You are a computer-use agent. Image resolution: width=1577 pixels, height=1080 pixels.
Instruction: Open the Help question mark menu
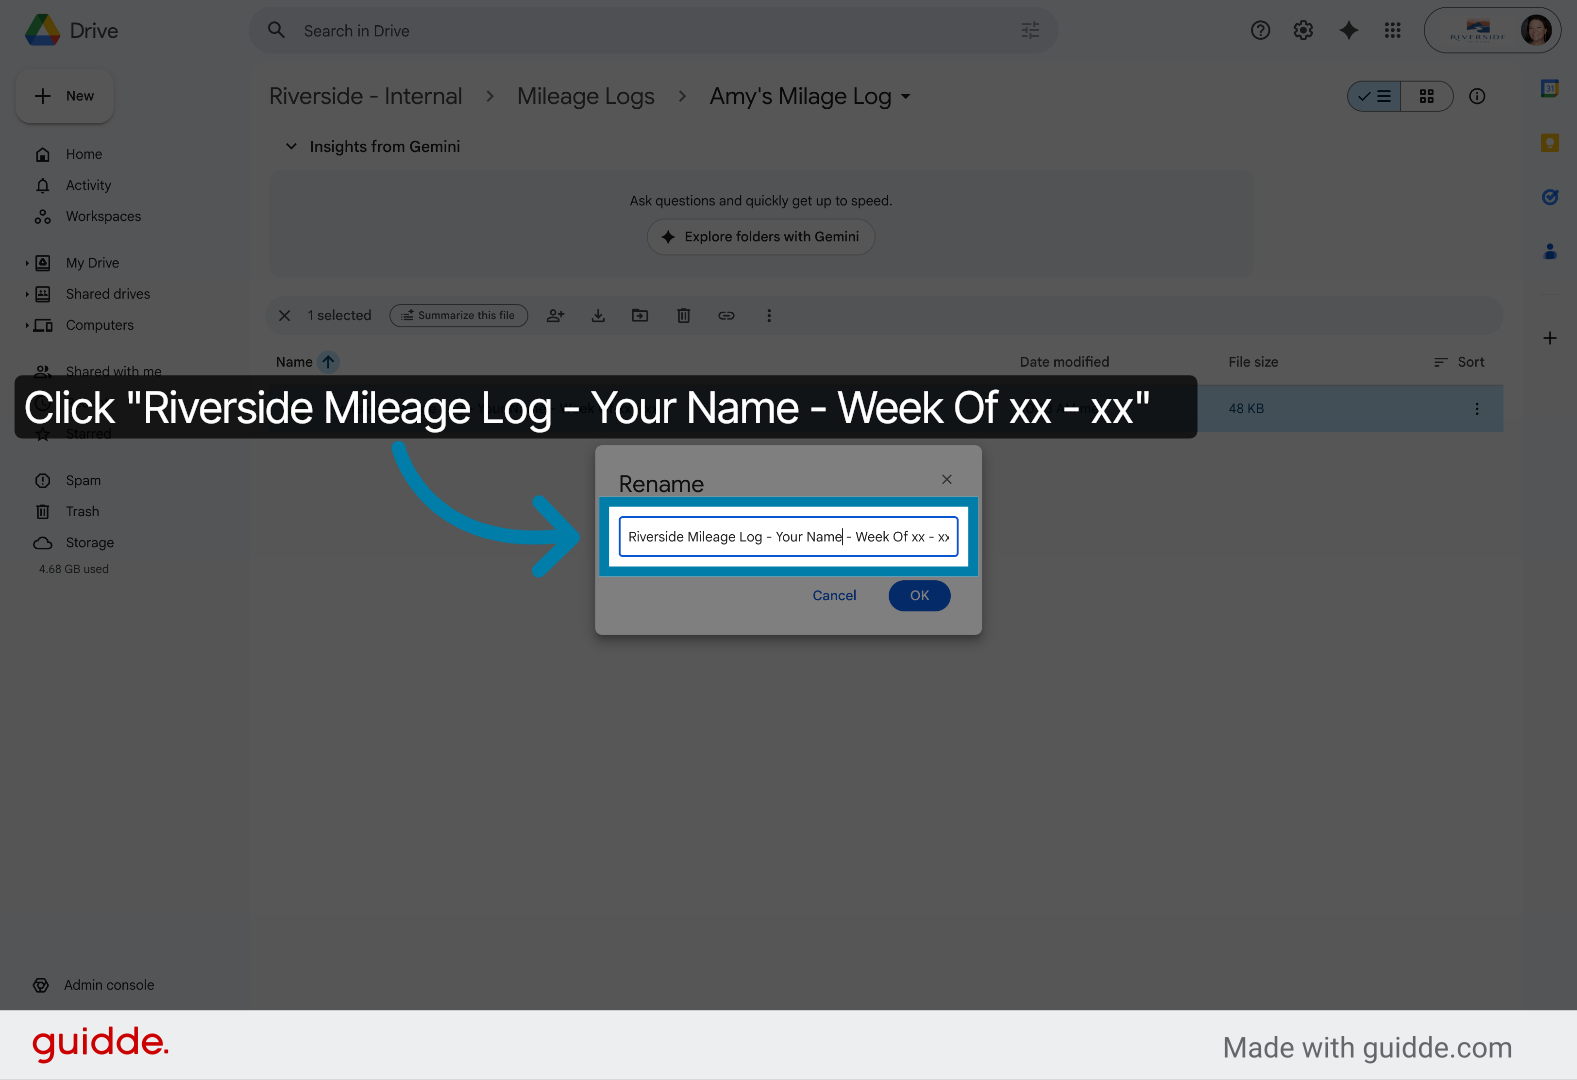pos(1260,30)
